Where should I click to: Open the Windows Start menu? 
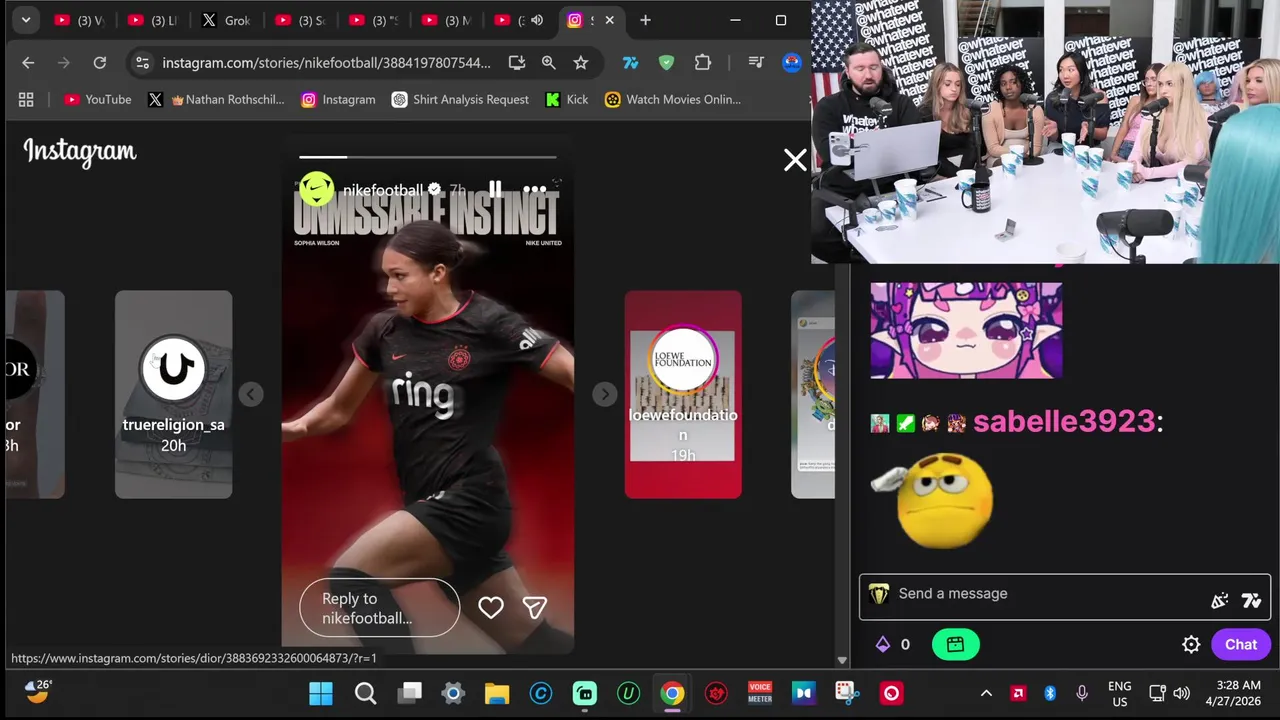click(x=321, y=693)
